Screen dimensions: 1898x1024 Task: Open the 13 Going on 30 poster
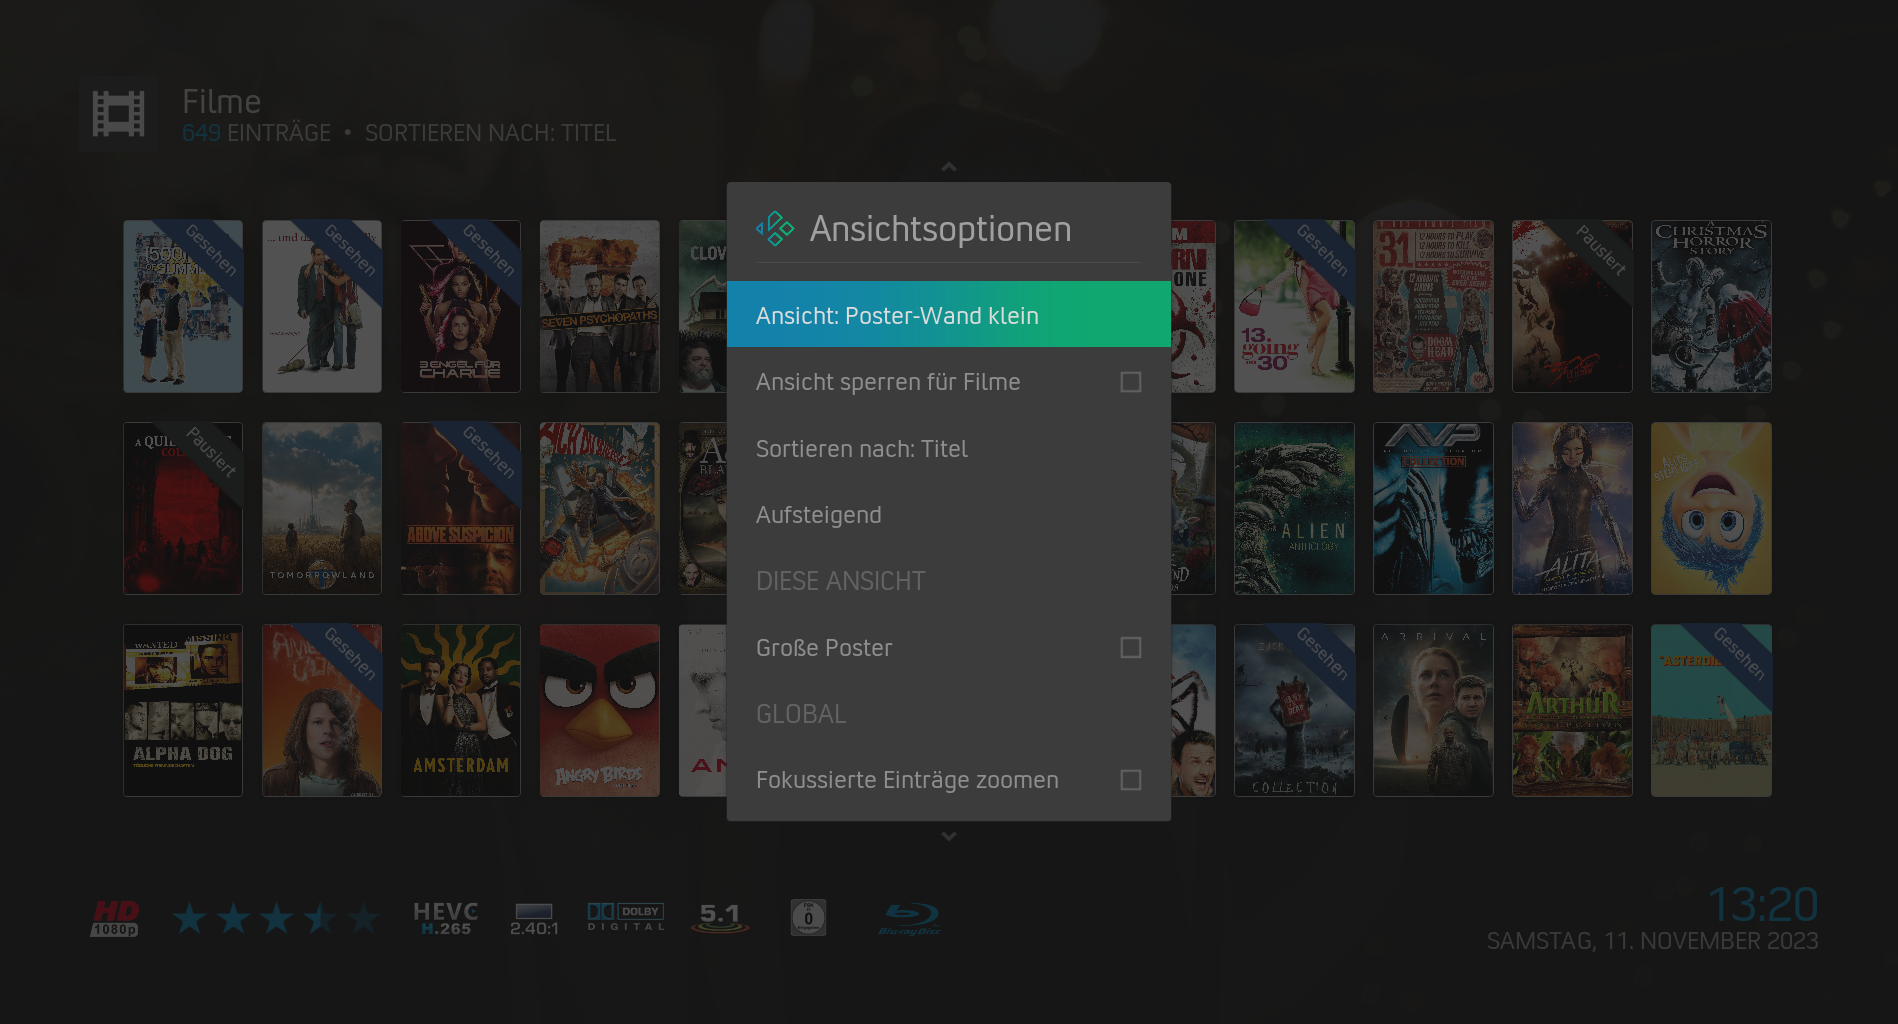1294,306
